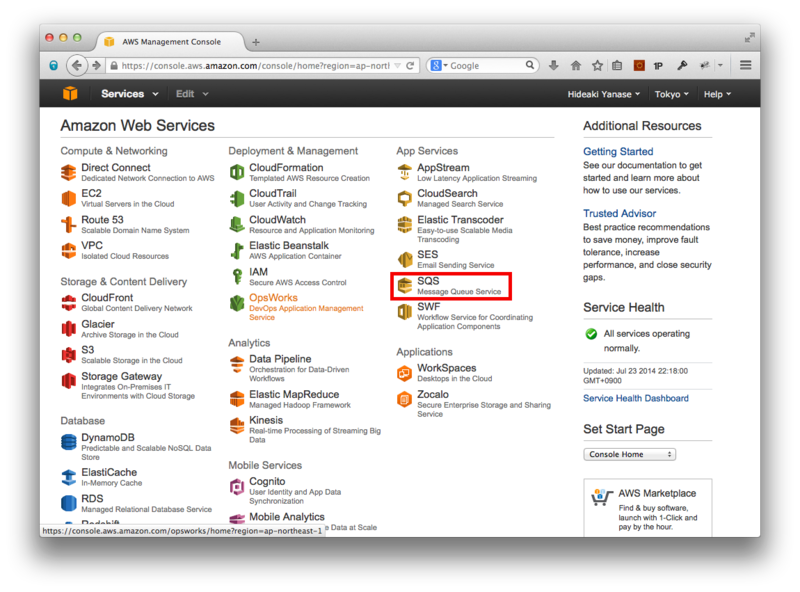The height and width of the screenshot is (592, 800).
Task: Open the CloudWatch icon
Action: [237, 225]
